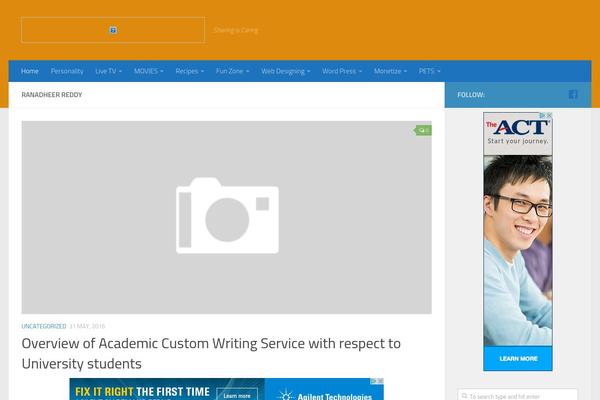Focus the sidebar search input field

pos(518,396)
